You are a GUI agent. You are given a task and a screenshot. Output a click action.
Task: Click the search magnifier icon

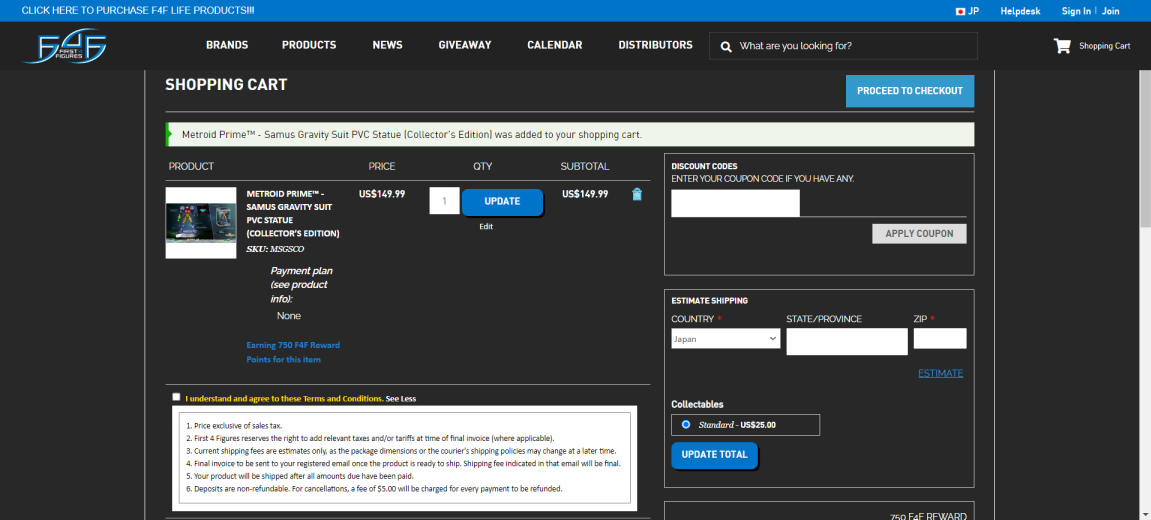tap(726, 46)
